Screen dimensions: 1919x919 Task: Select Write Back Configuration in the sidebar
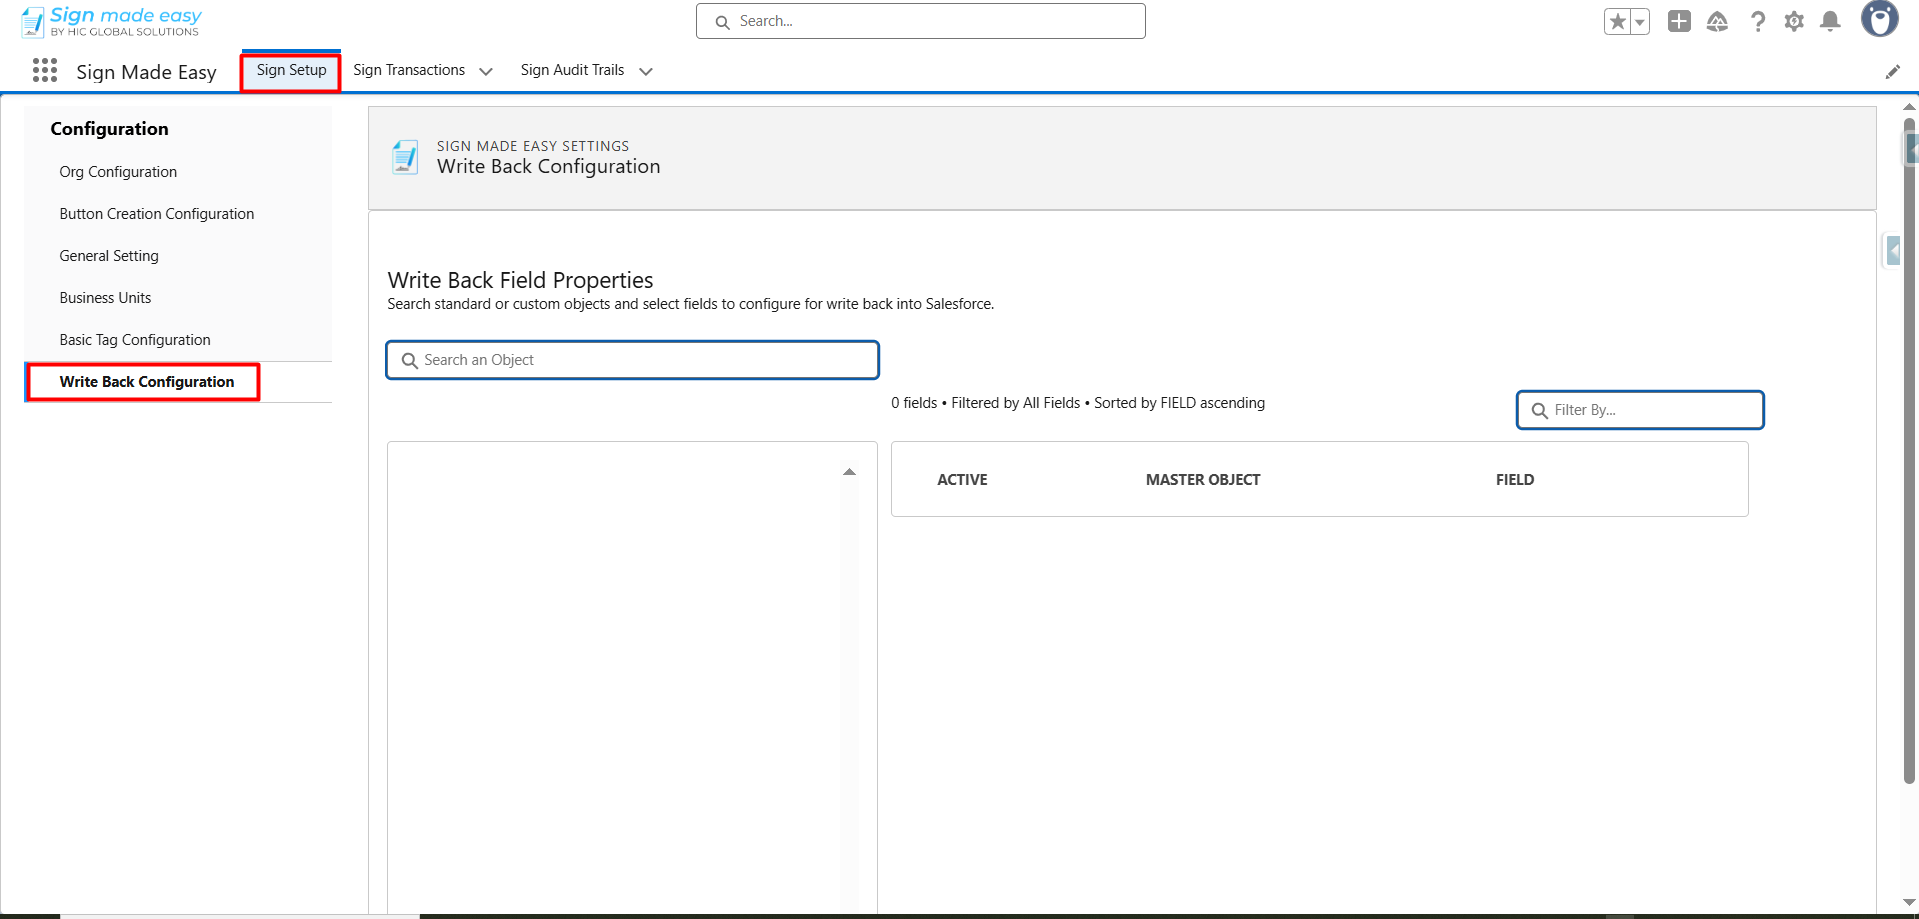click(x=146, y=382)
